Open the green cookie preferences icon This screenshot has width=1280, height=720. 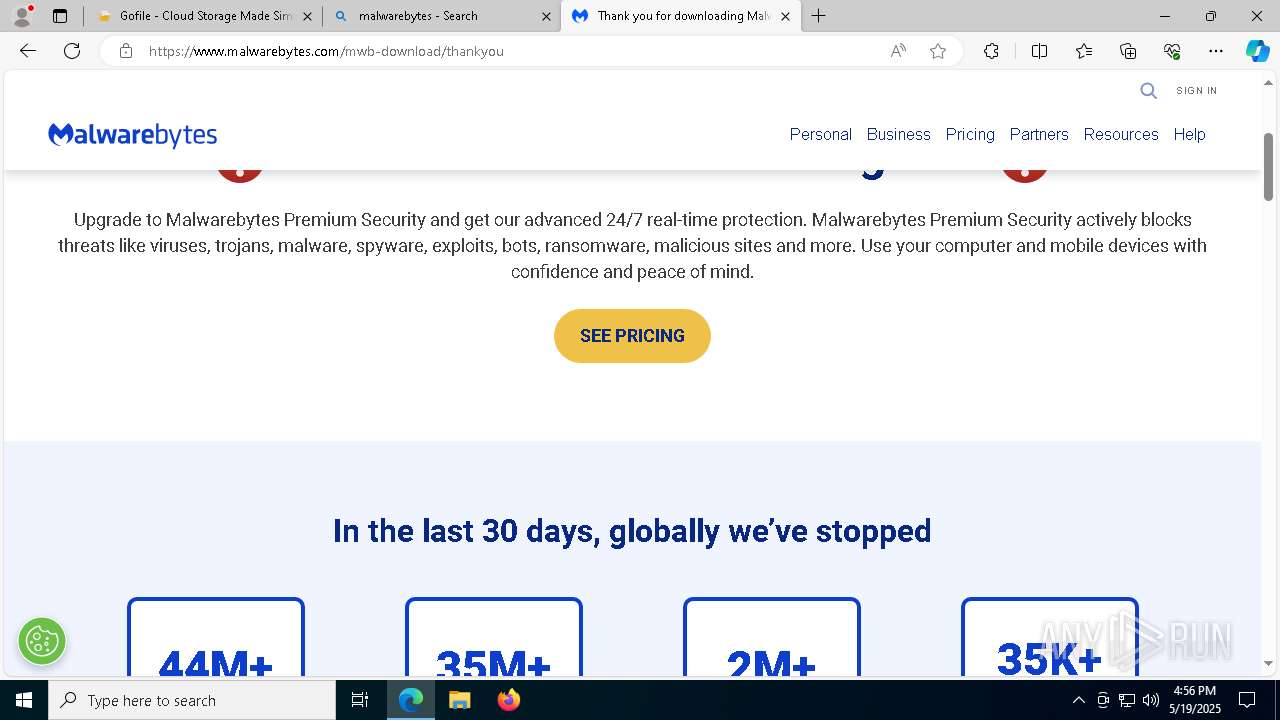(42, 641)
